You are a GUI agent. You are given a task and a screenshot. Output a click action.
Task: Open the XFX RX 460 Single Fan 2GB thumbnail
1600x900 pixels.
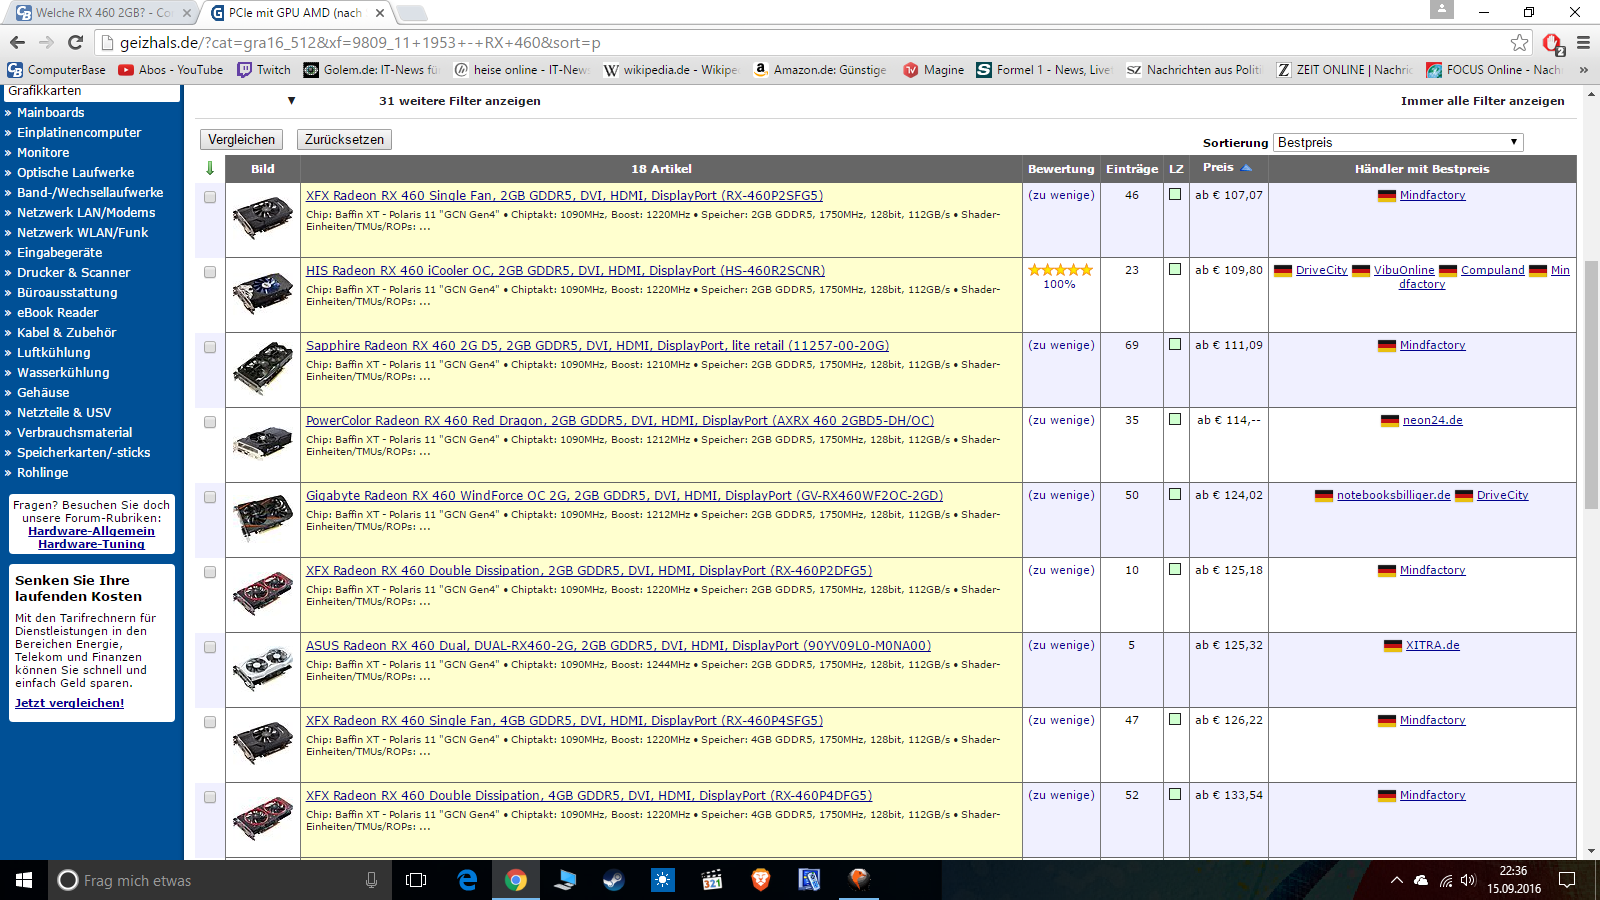(x=263, y=218)
